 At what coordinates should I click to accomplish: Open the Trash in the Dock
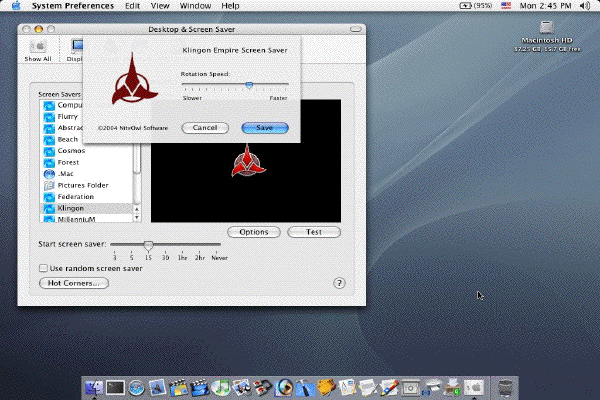(x=505, y=388)
